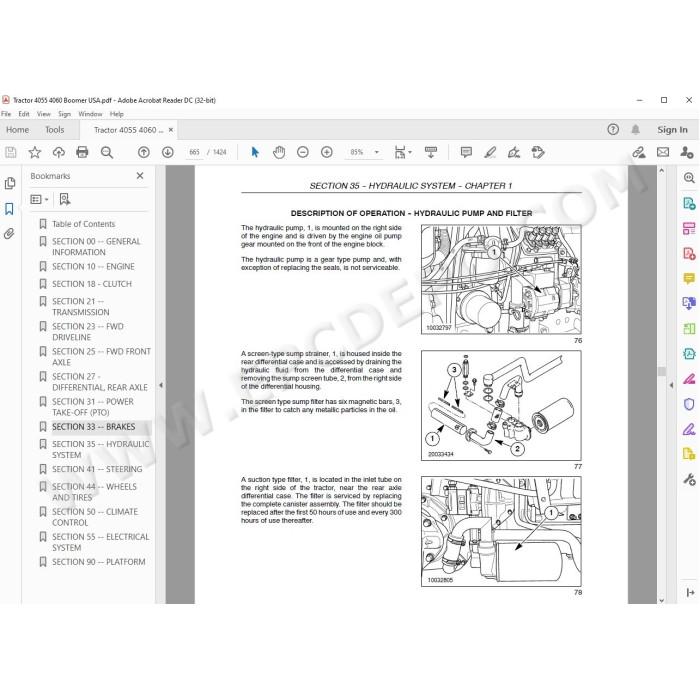The height and width of the screenshot is (700, 700).
Task: Toggle the Bookmarks panel icon
Action: [9, 208]
